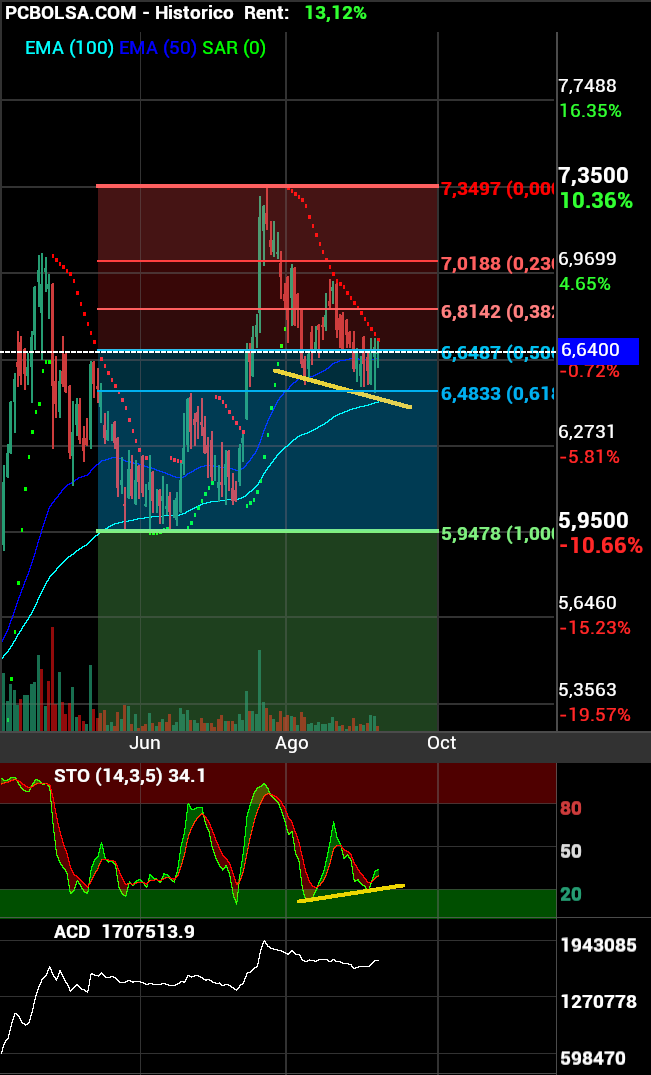651x1075 pixels.
Task: Select the green 5,9478 Fibonacci base label
Action: click(x=497, y=534)
